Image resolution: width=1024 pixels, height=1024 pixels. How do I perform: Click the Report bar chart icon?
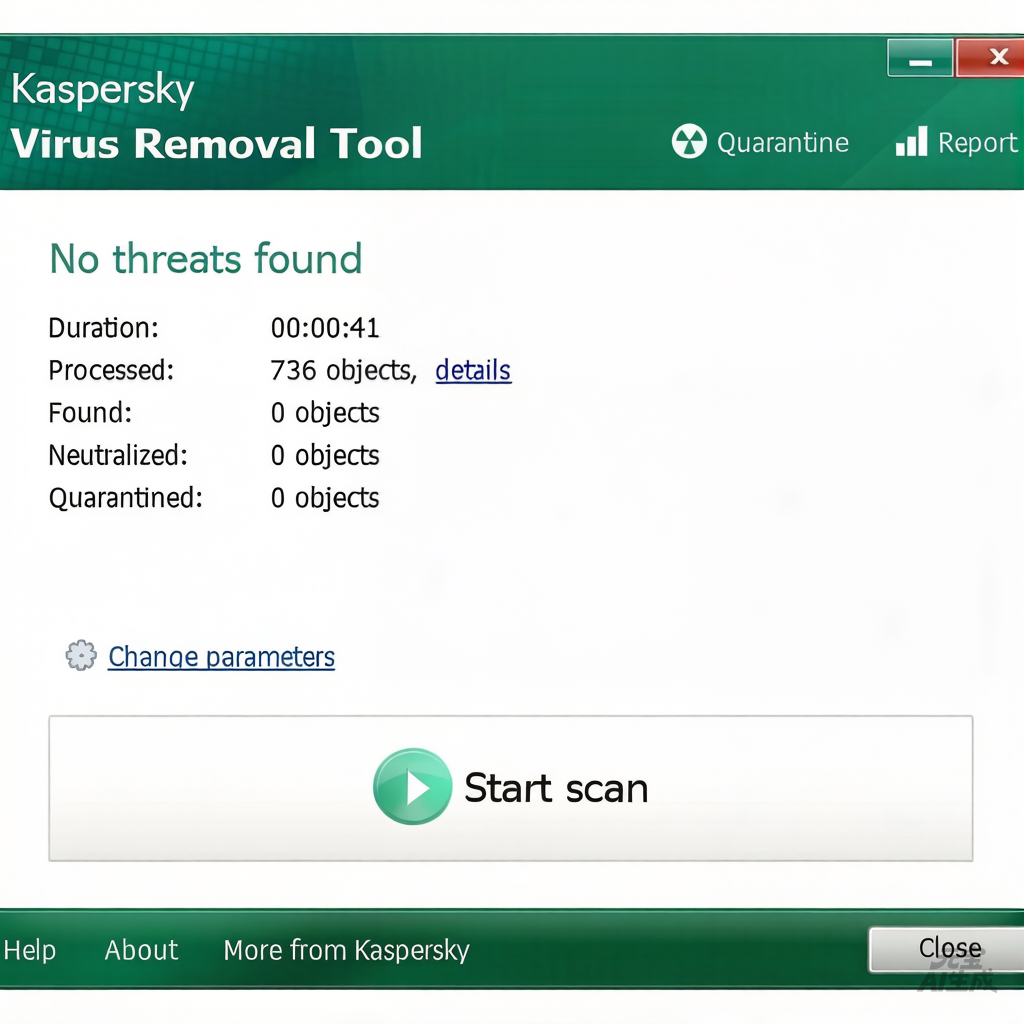[x=911, y=141]
